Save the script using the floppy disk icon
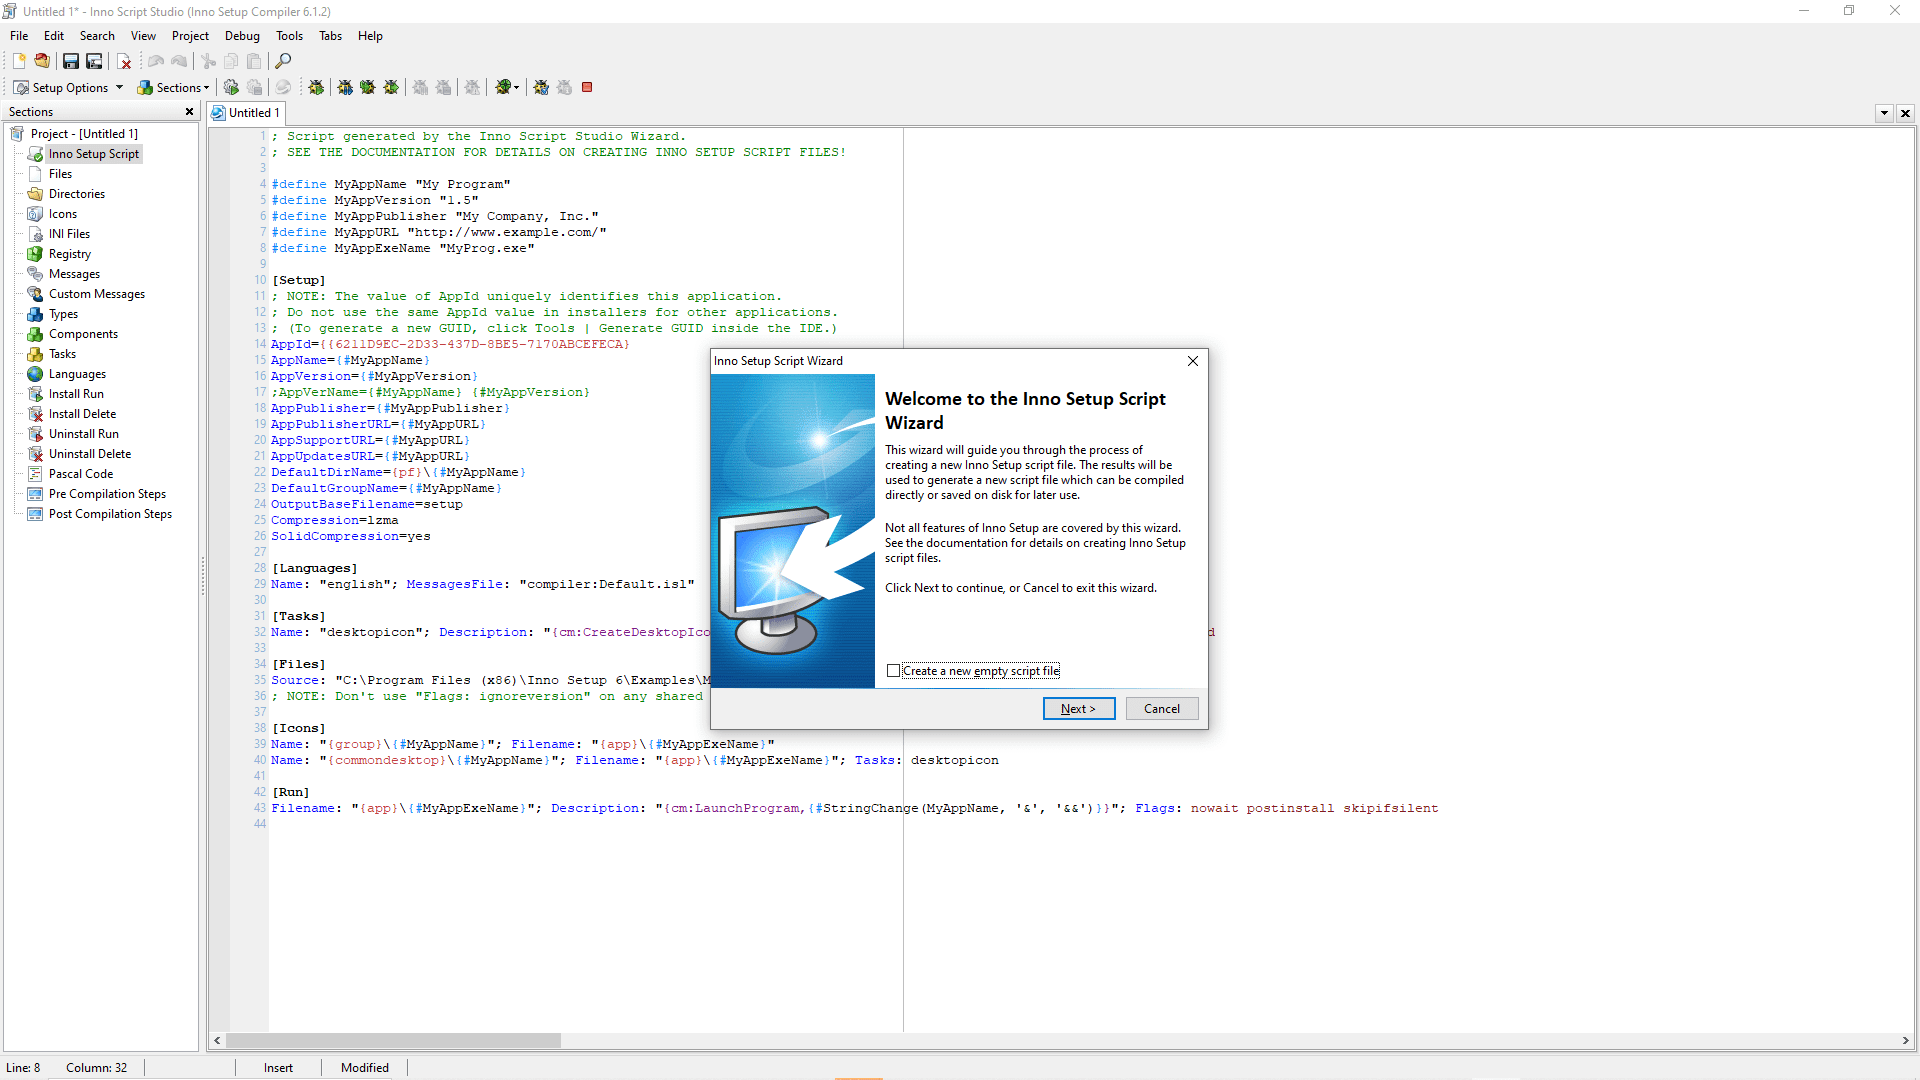Image resolution: width=1920 pixels, height=1080 pixels. (x=71, y=61)
